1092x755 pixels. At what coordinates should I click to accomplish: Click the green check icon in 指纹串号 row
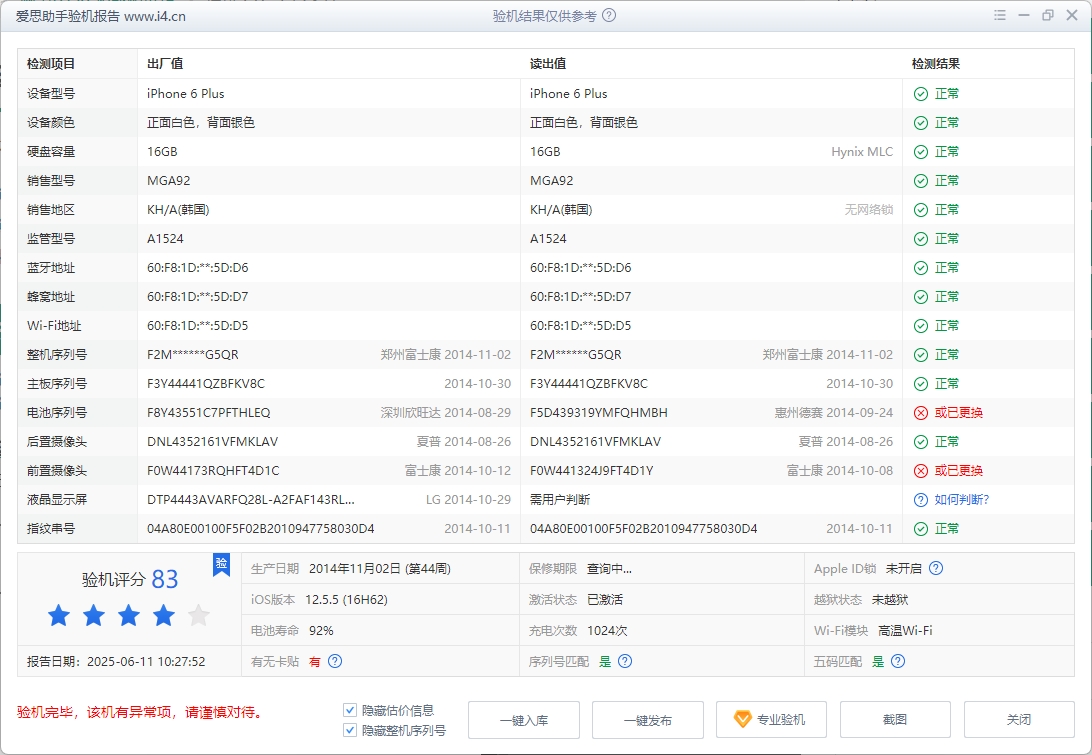click(921, 529)
